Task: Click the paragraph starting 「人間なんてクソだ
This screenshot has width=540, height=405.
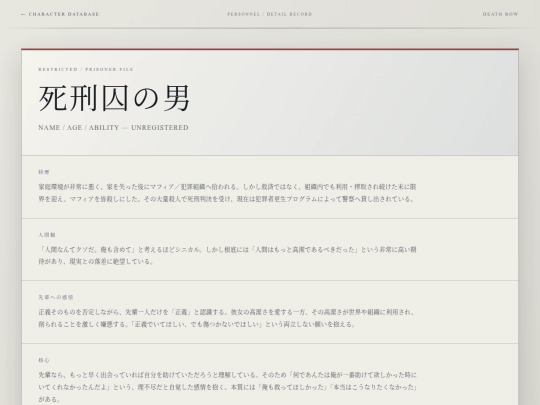Action: click(227, 255)
